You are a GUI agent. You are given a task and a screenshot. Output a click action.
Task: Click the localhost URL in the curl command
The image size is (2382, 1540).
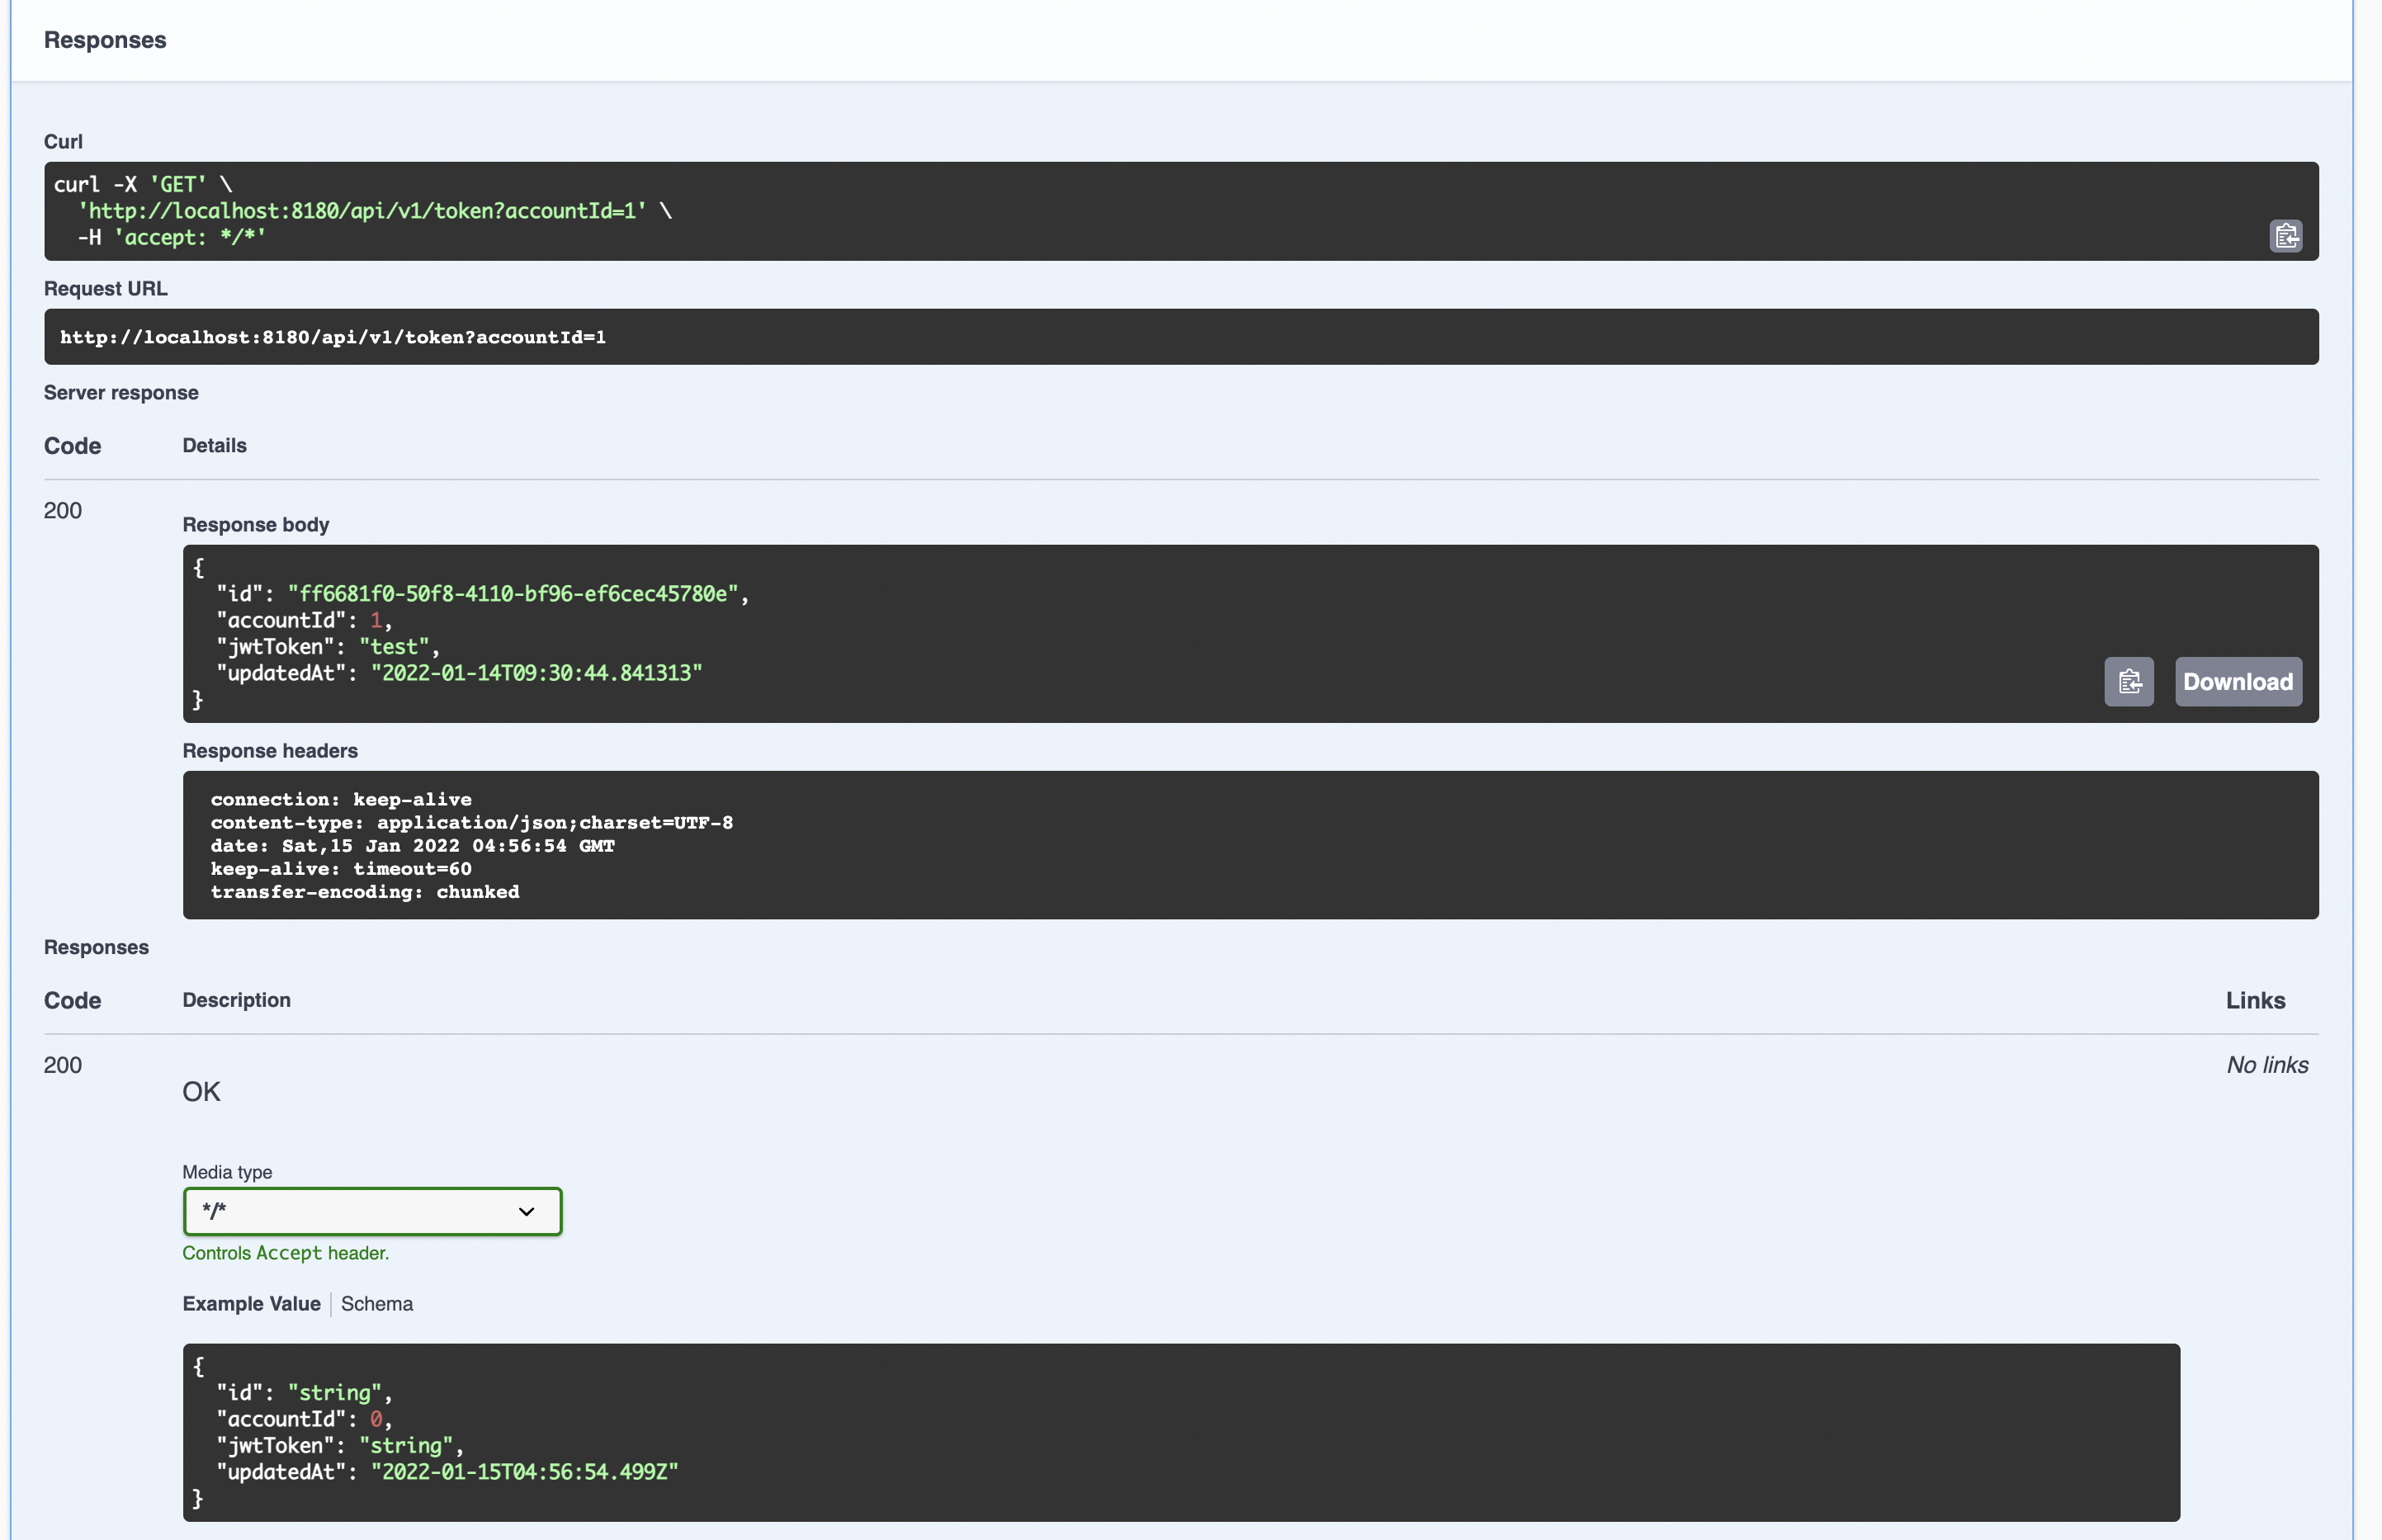coord(362,211)
